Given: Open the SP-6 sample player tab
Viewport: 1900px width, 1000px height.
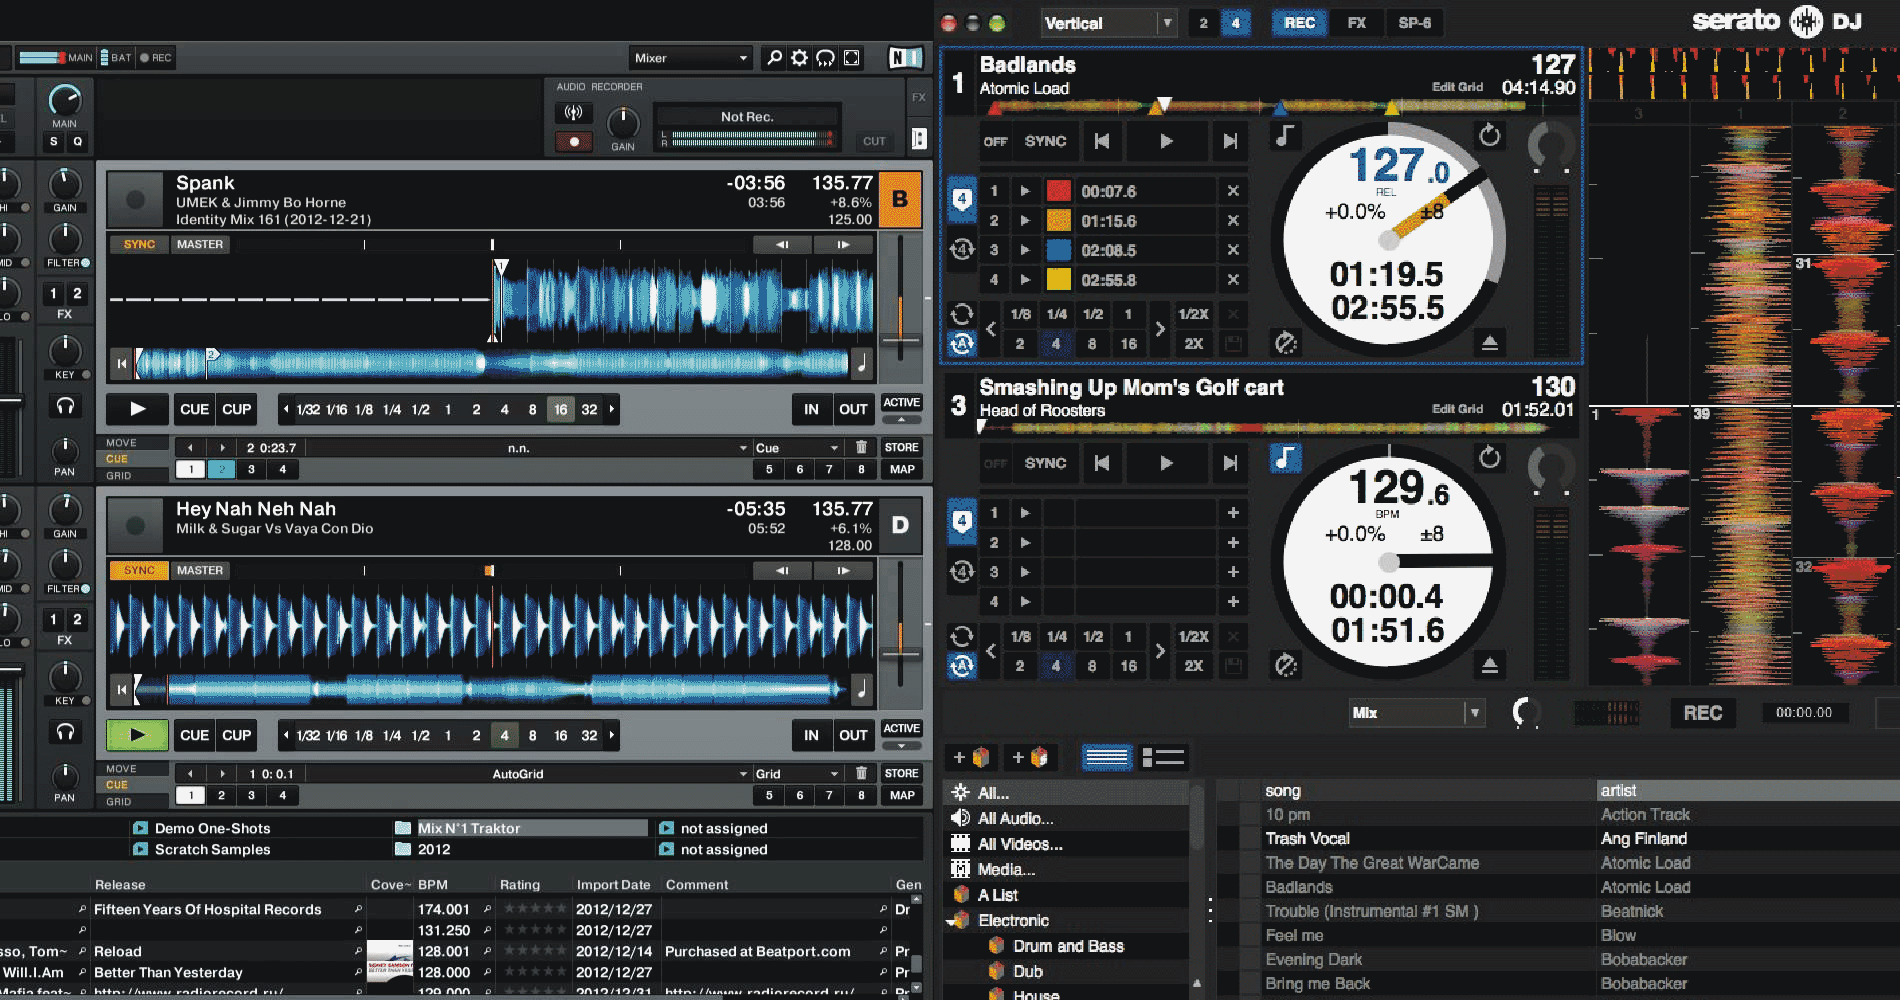Looking at the screenshot, I should point(1414,23).
